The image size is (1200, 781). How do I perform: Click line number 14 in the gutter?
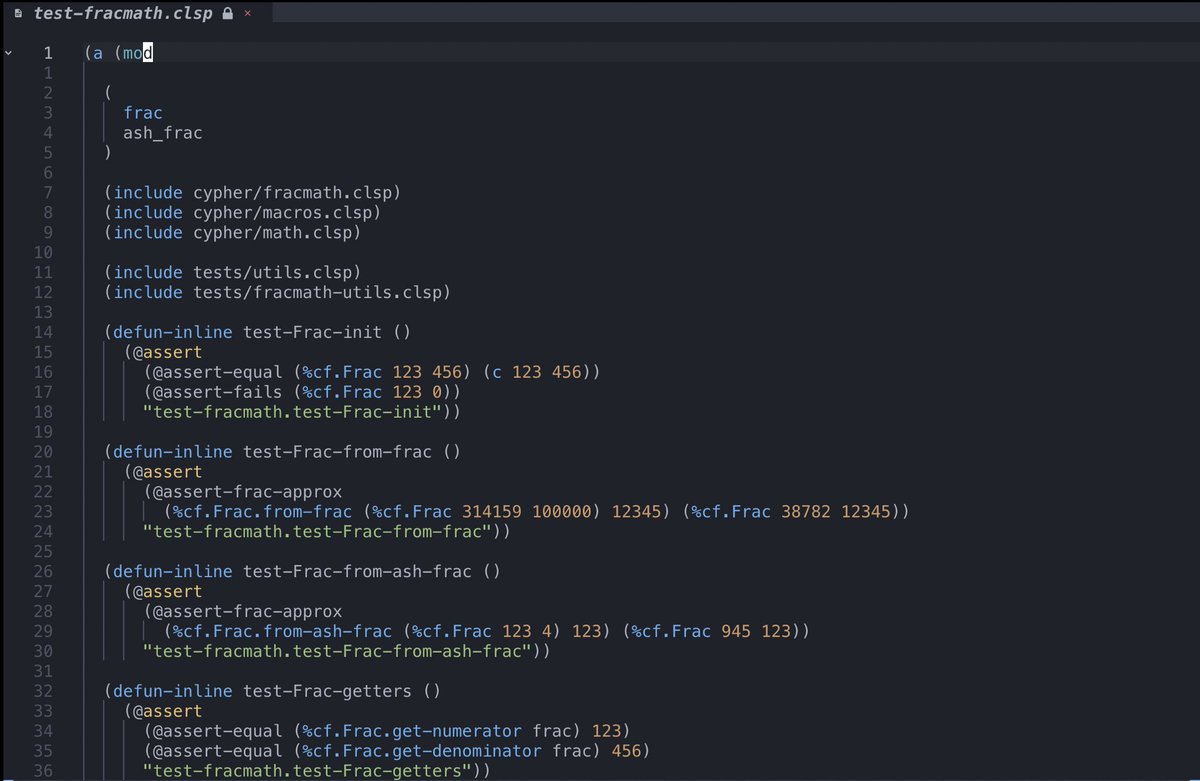pyautogui.click(x=45, y=332)
